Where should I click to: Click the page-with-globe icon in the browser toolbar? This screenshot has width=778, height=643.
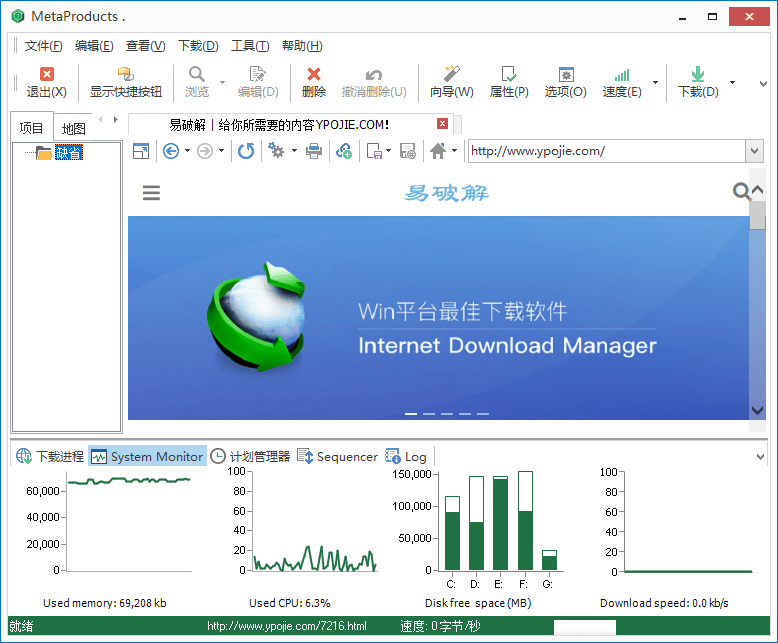tap(407, 151)
